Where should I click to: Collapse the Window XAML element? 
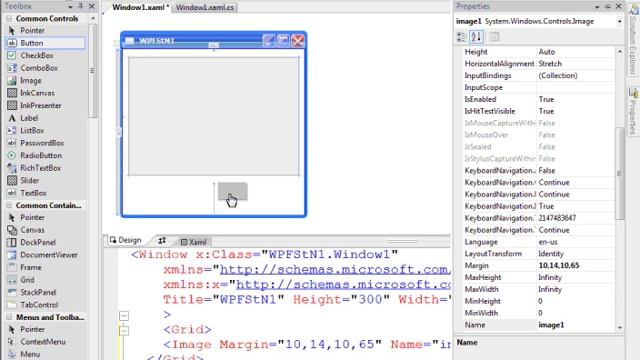[x=124, y=316]
